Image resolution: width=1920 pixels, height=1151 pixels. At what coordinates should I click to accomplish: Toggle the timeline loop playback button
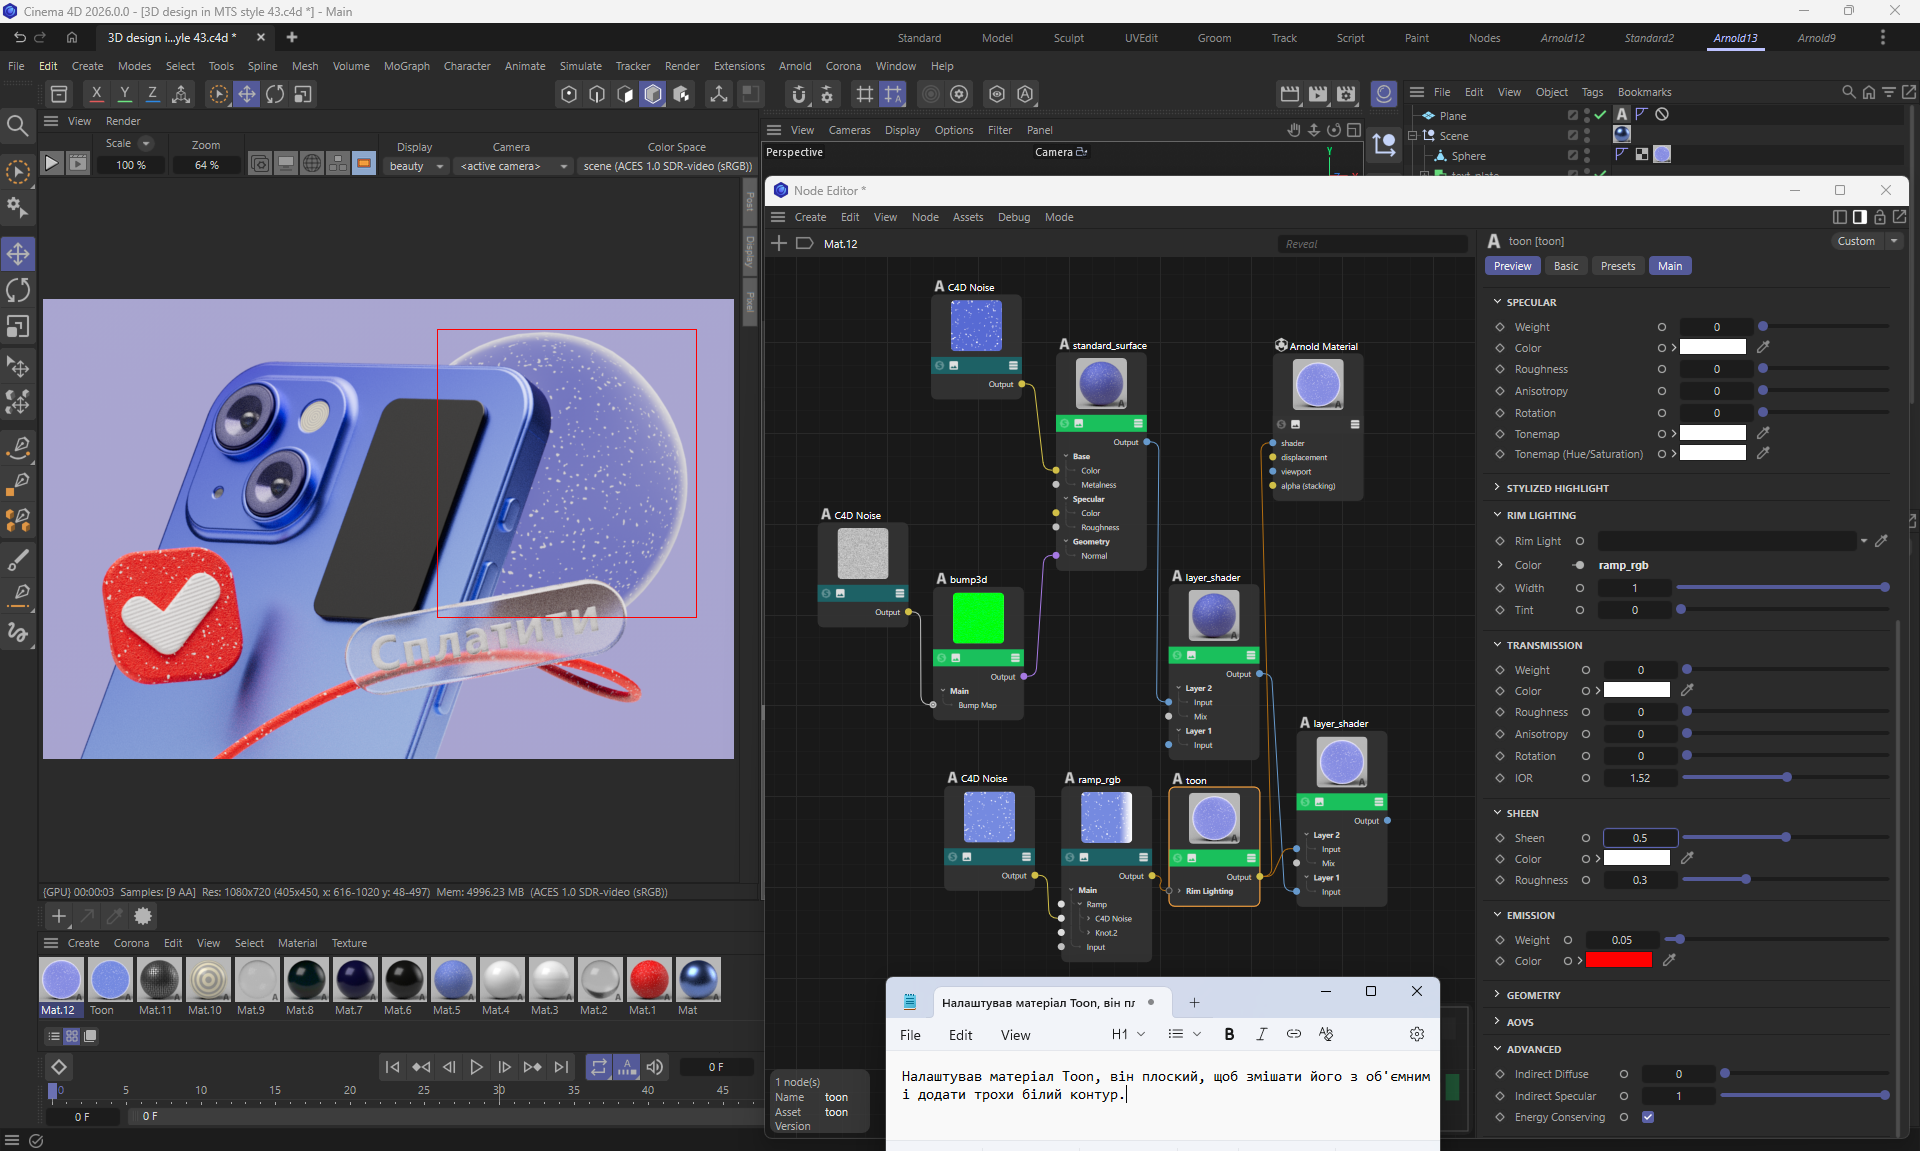pyautogui.click(x=598, y=1067)
